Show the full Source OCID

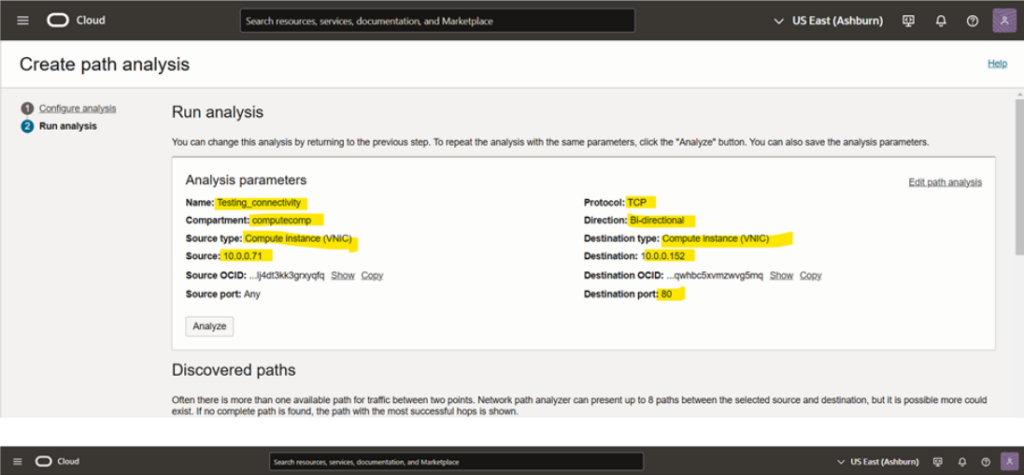[x=343, y=275]
